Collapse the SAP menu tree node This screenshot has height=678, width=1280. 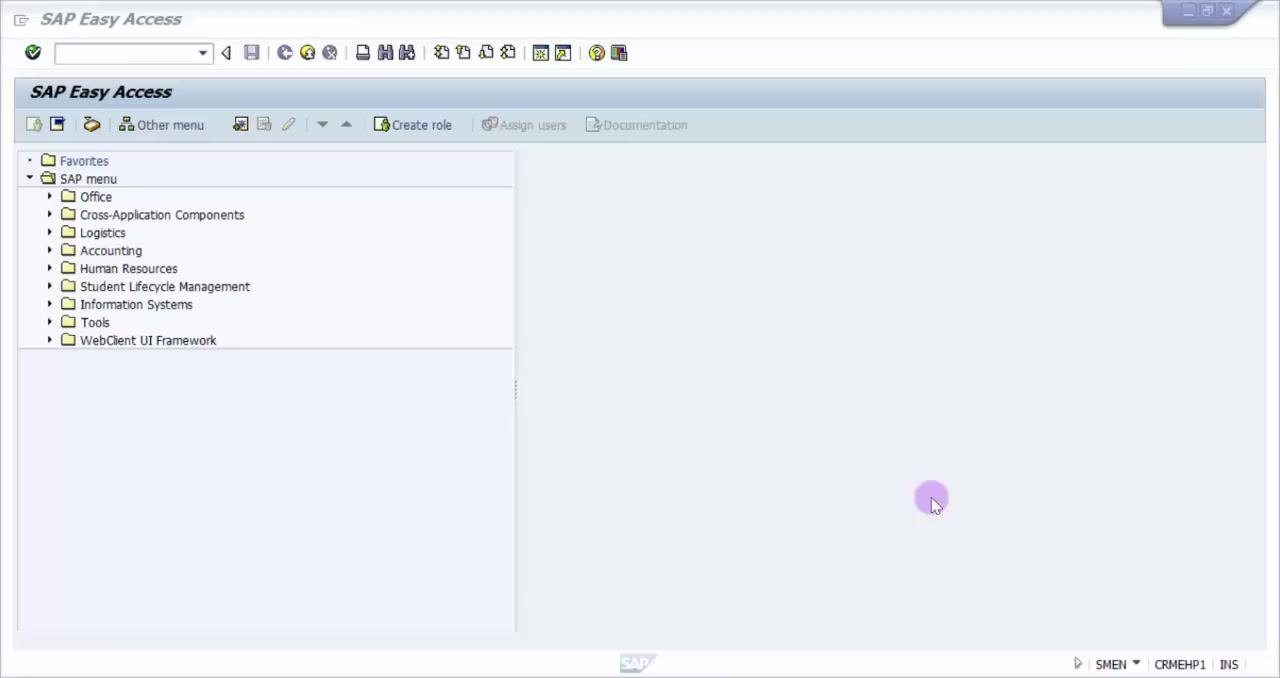click(29, 178)
